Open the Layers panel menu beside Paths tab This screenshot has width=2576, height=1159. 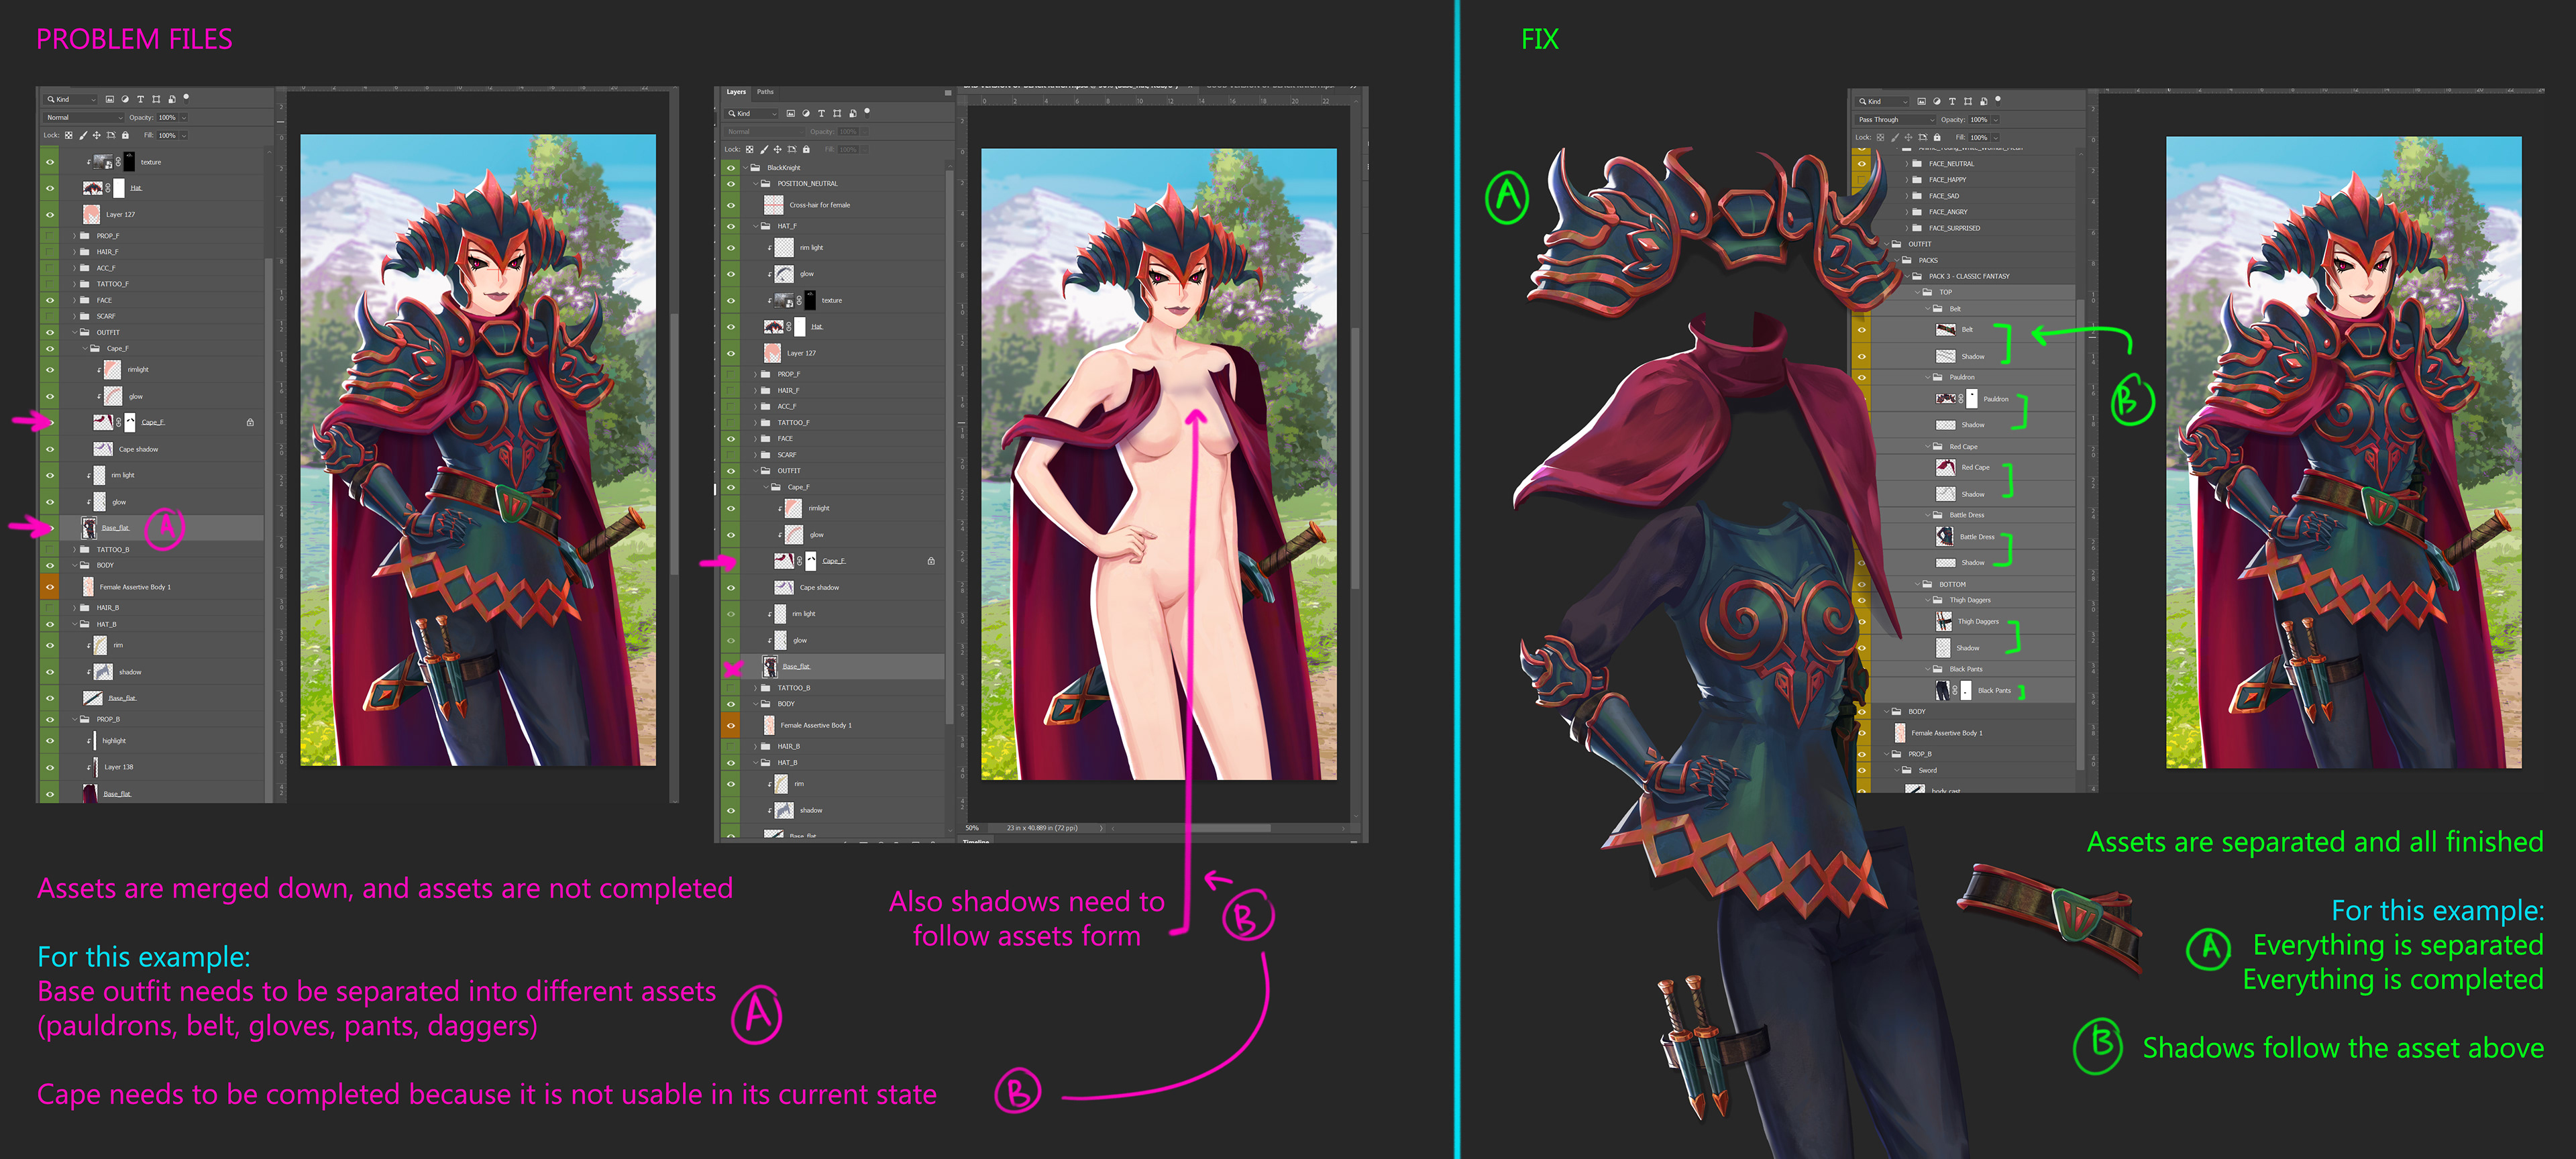pyautogui.click(x=947, y=92)
